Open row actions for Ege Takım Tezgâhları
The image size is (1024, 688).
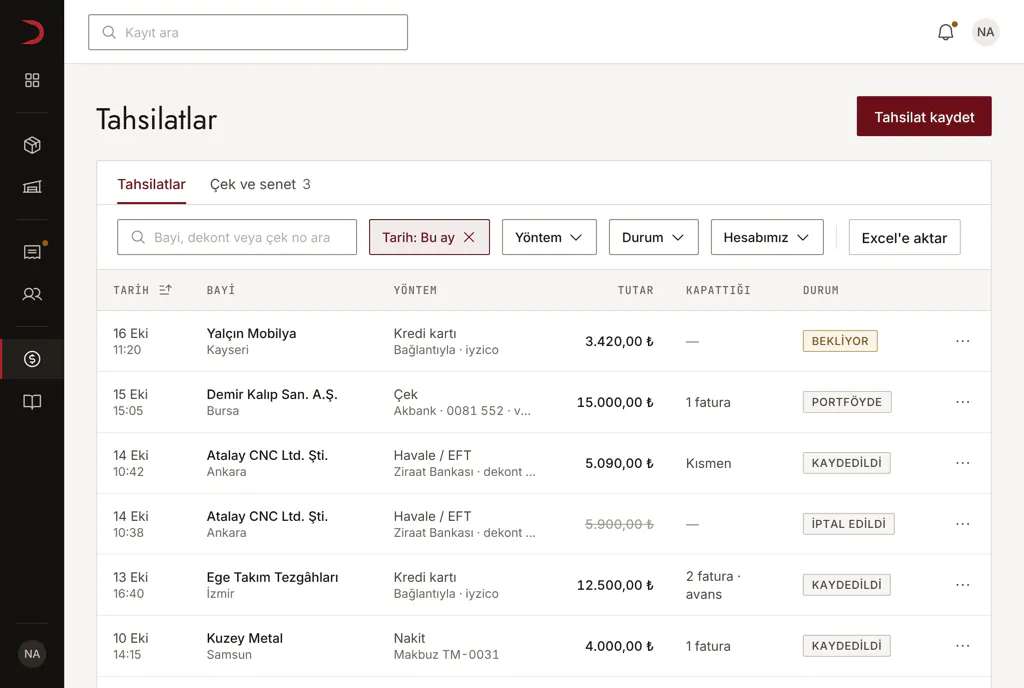pyautogui.click(x=963, y=585)
